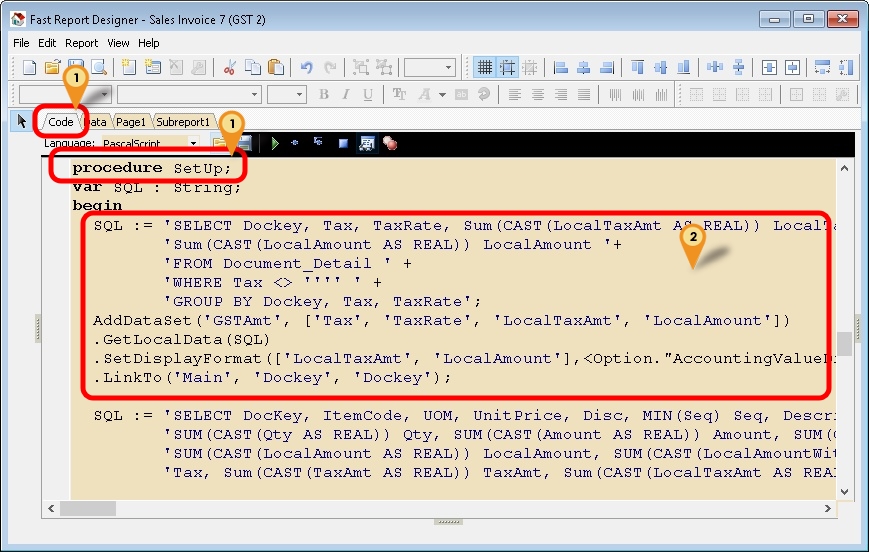Set text alignment to justified
The width and height of the screenshot is (869, 552).
[x=584, y=94]
